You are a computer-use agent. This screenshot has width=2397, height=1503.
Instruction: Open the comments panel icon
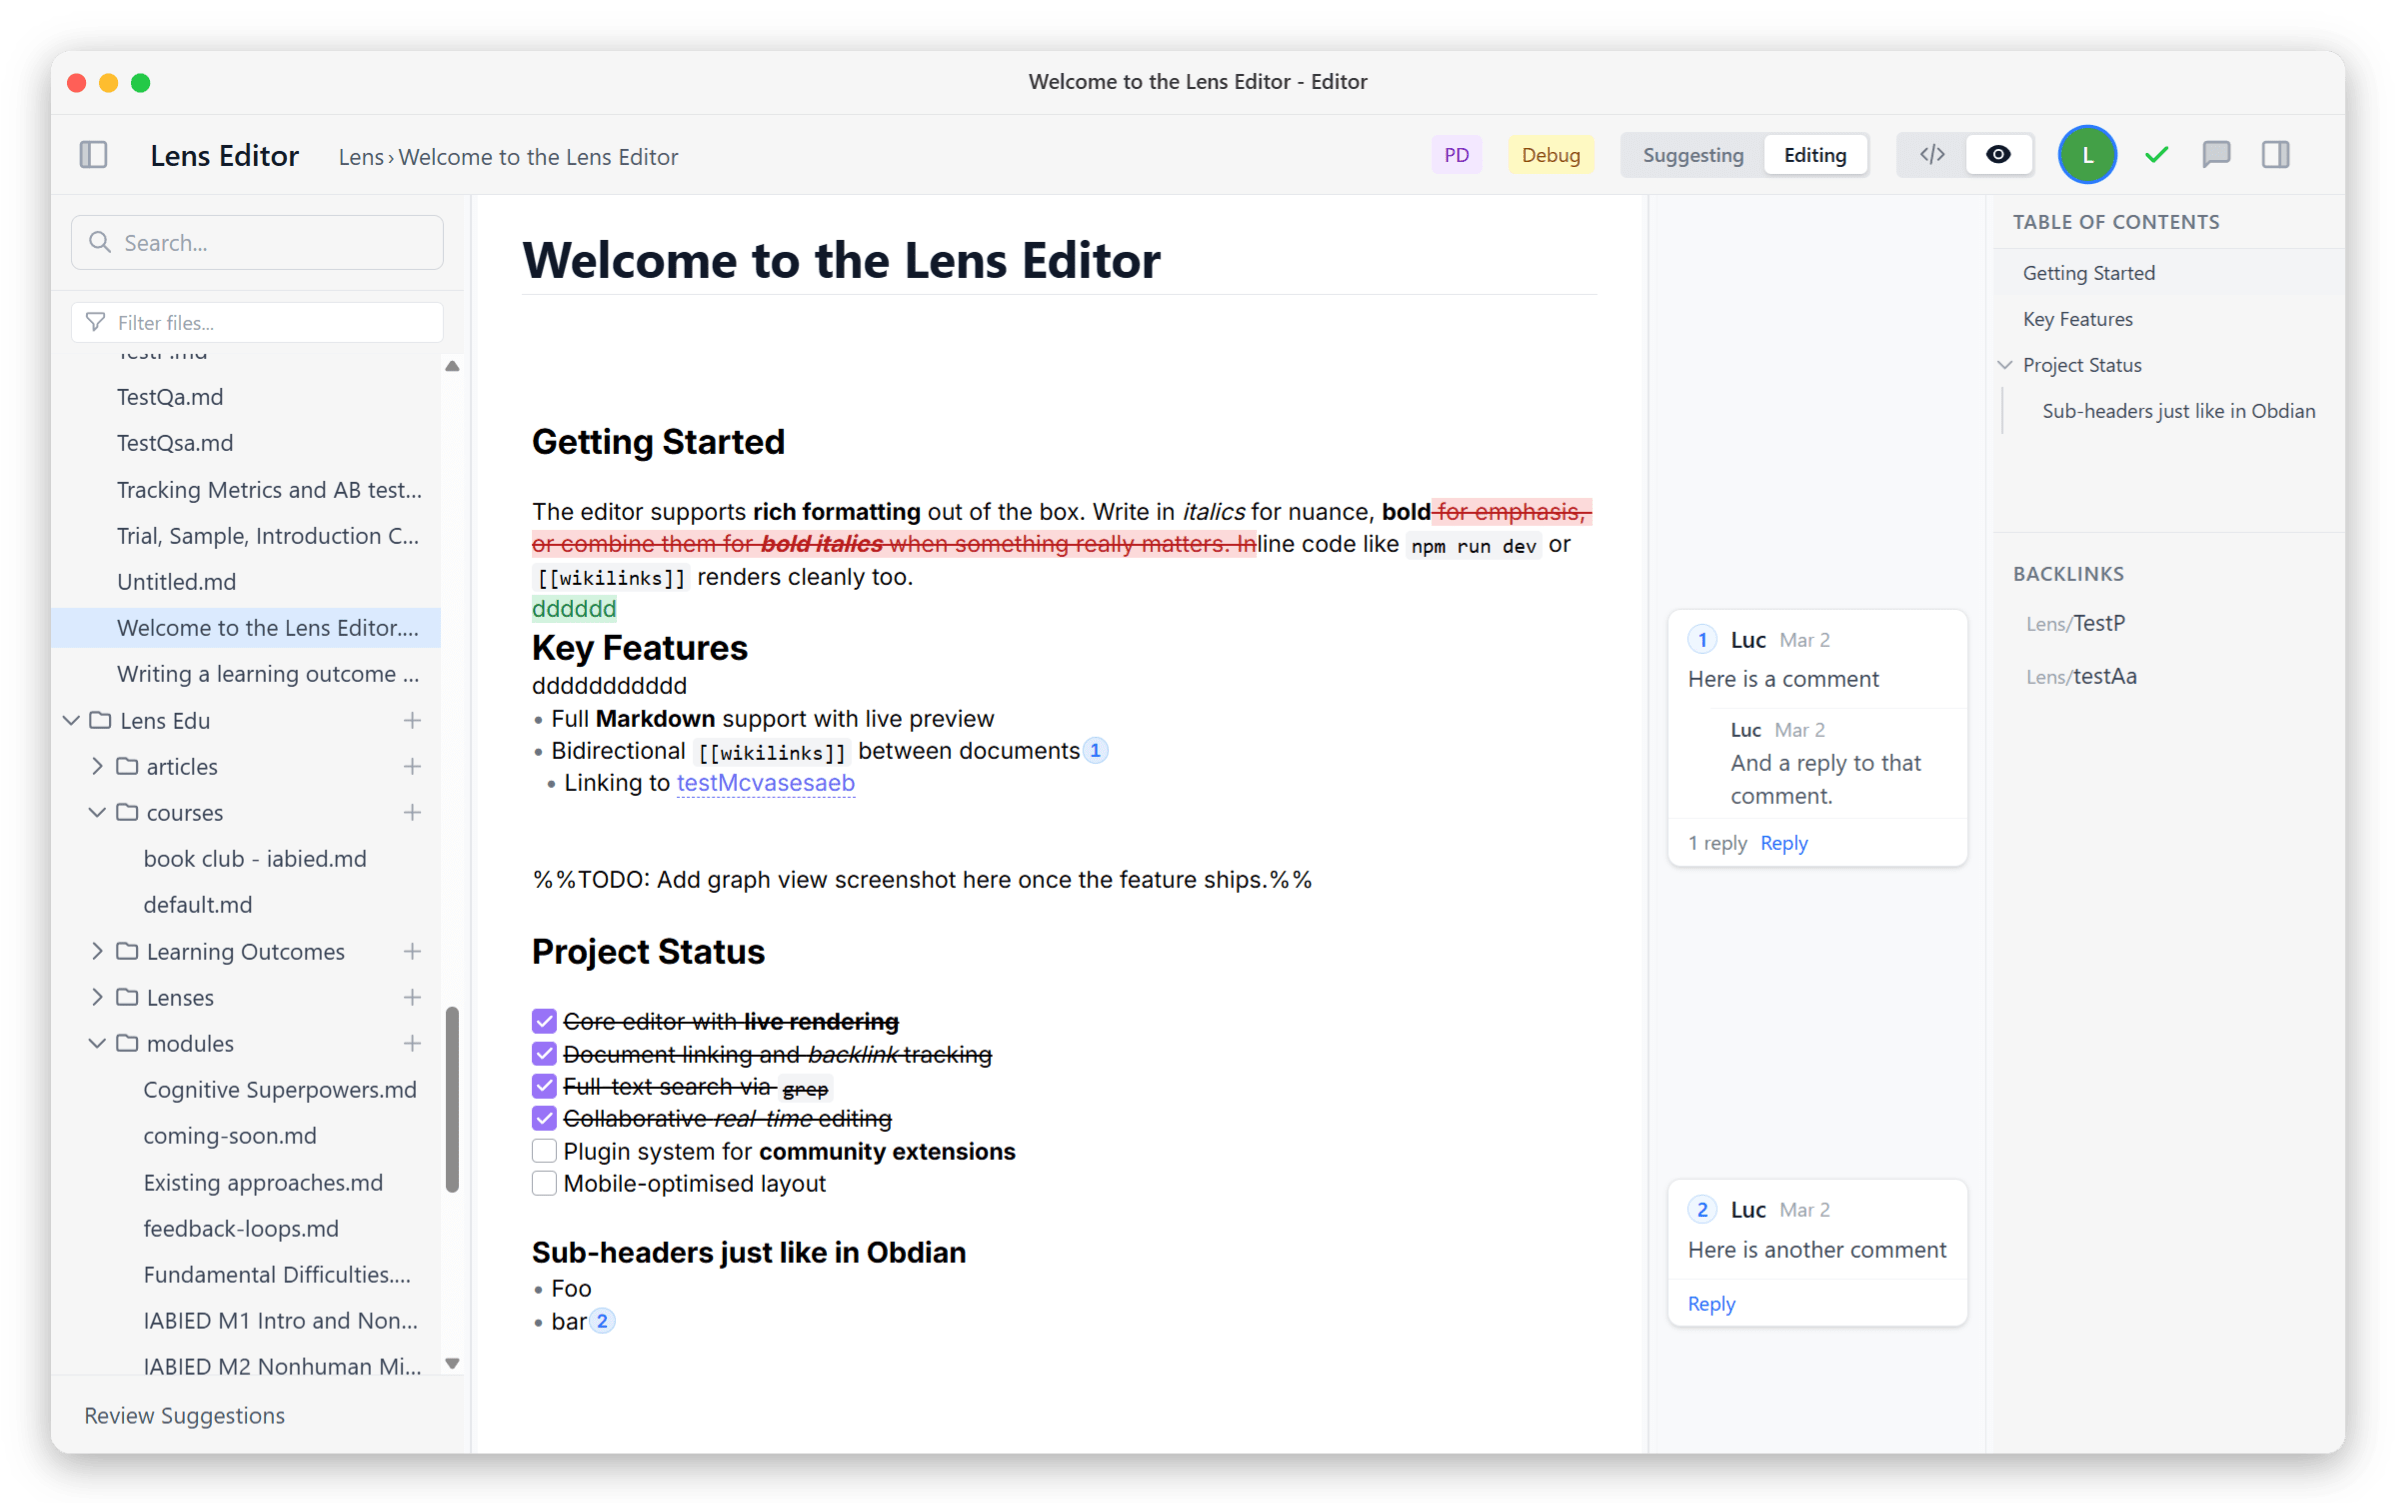click(2216, 155)
